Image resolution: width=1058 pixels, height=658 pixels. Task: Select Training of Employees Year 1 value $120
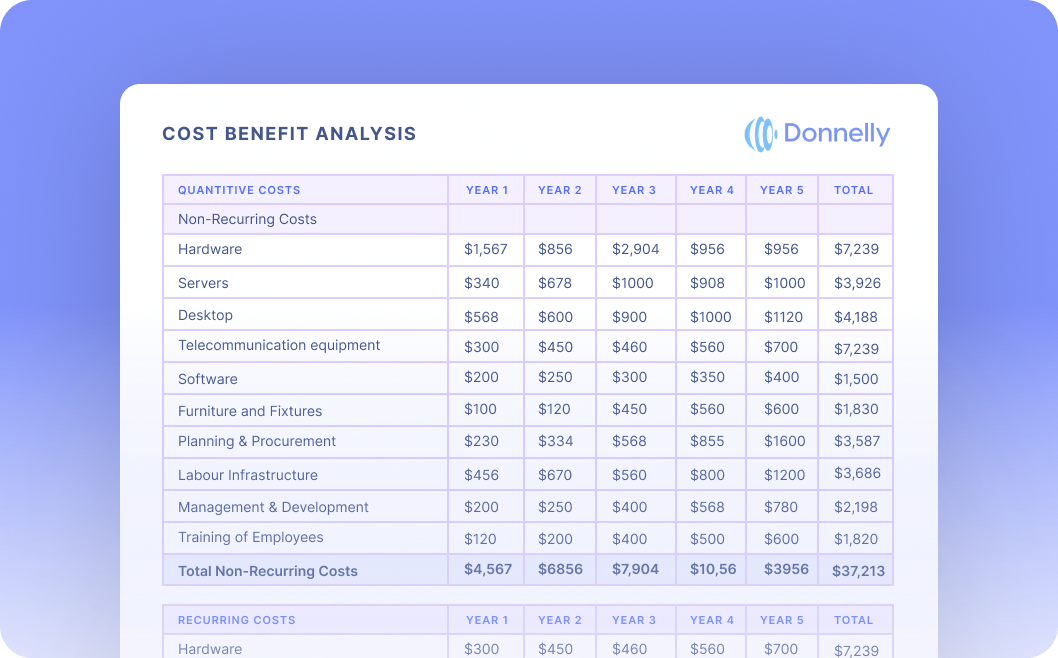480,539
